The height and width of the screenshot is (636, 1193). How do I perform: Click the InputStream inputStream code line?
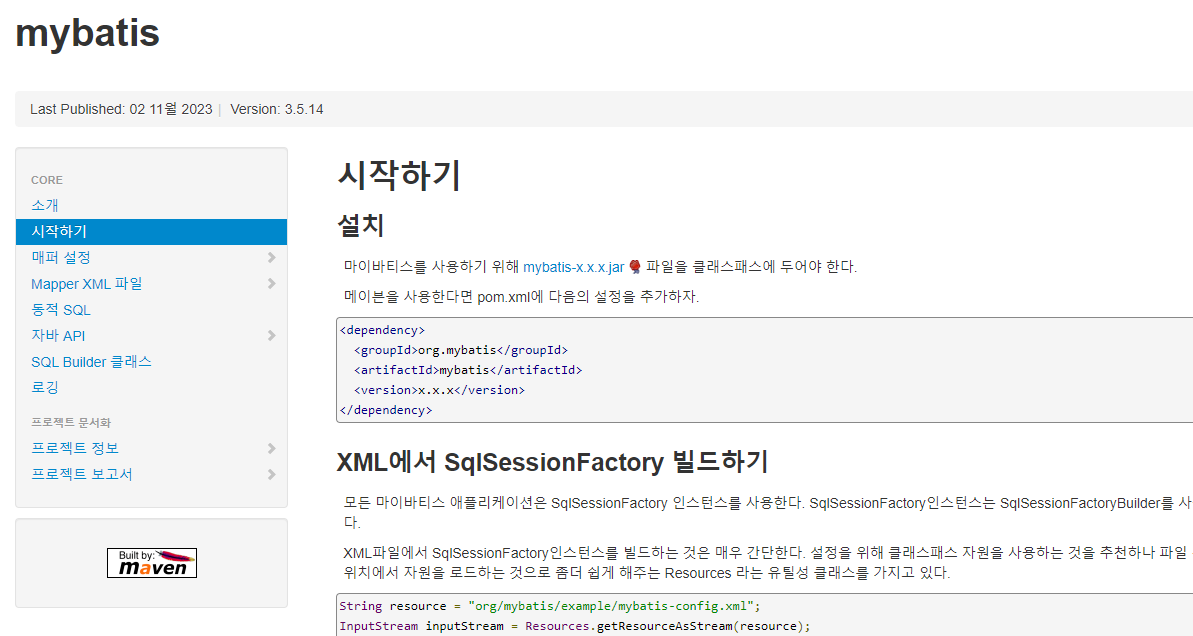[575, 626]
